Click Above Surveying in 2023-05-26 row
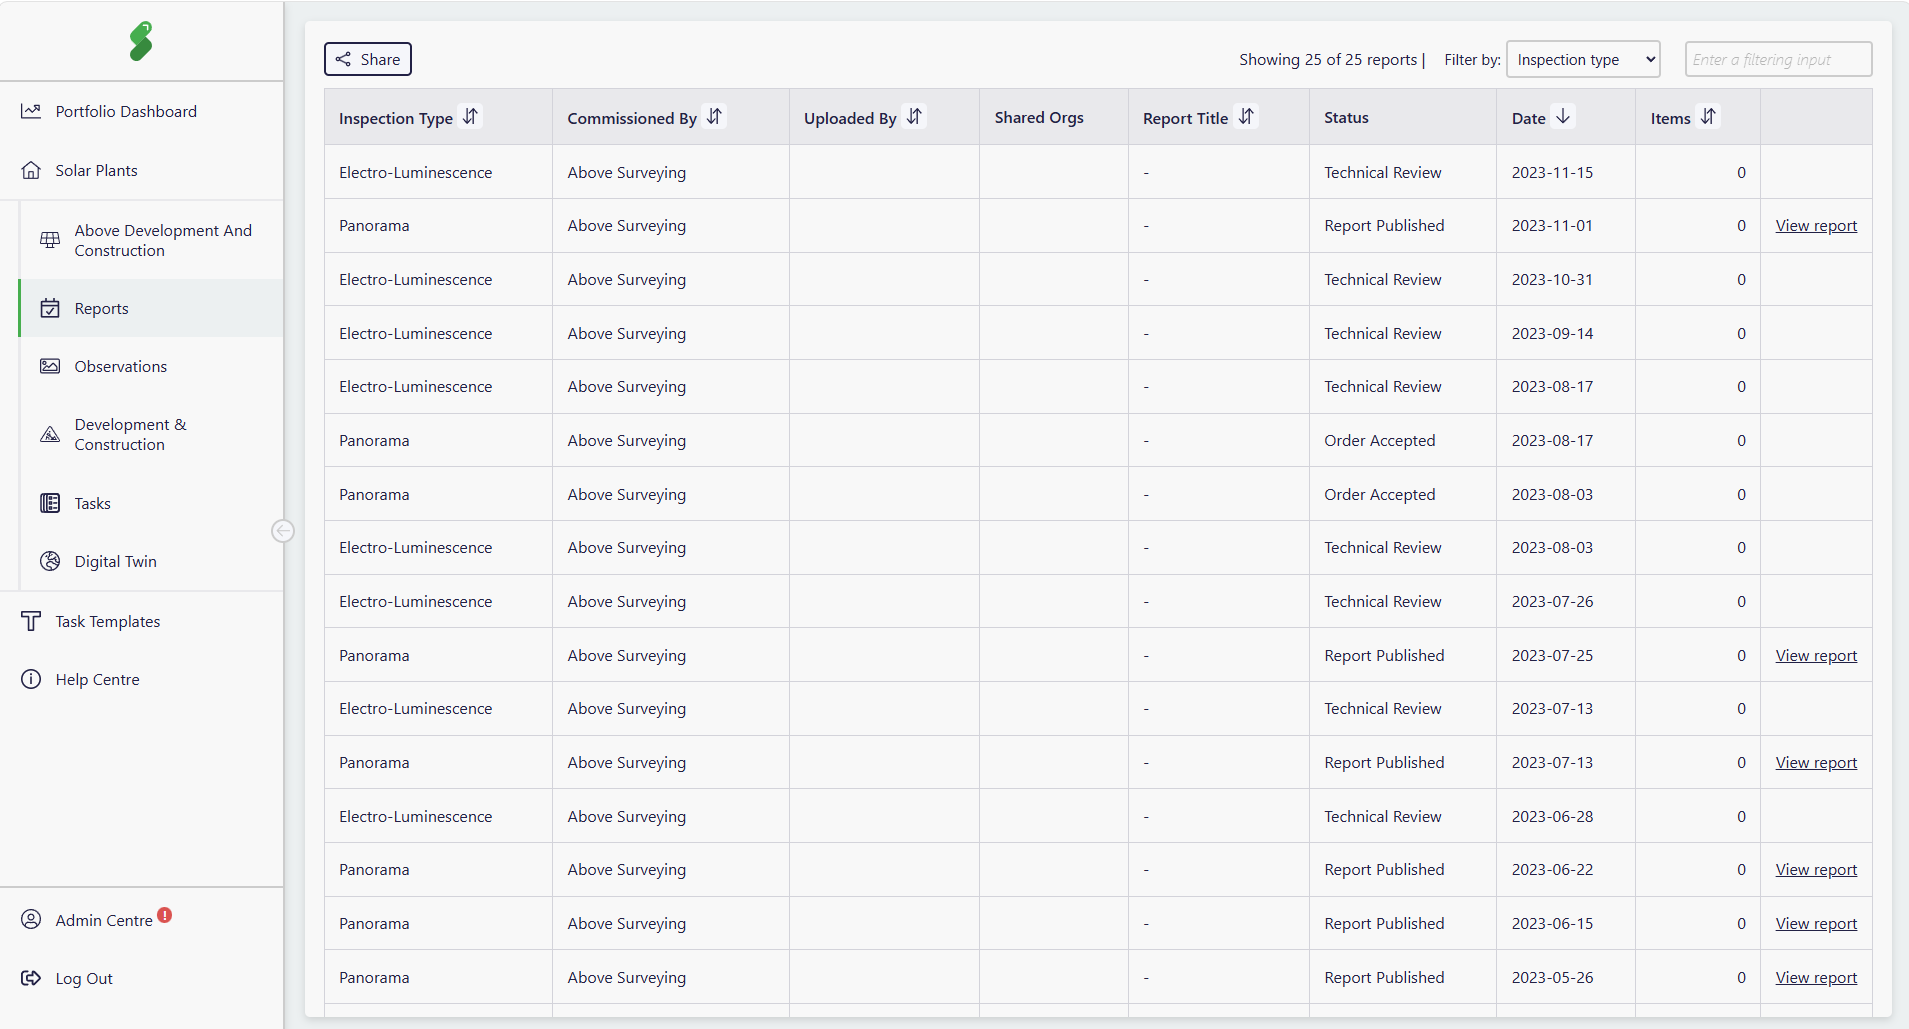The width and height of the screenshot is (1909, 1029). pos(627,977)
